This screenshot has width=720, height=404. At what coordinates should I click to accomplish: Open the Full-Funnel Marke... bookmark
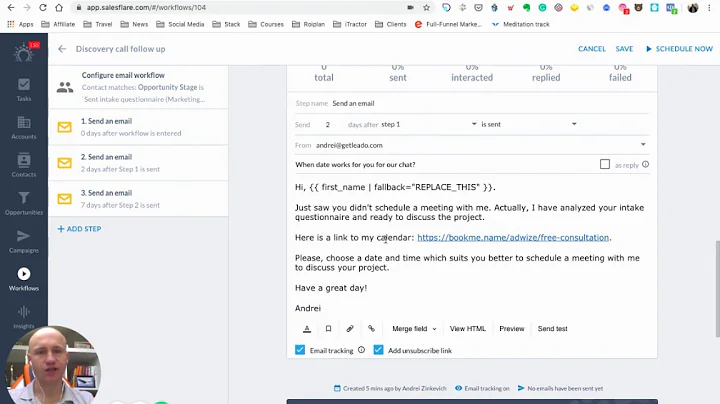(448, 24)
